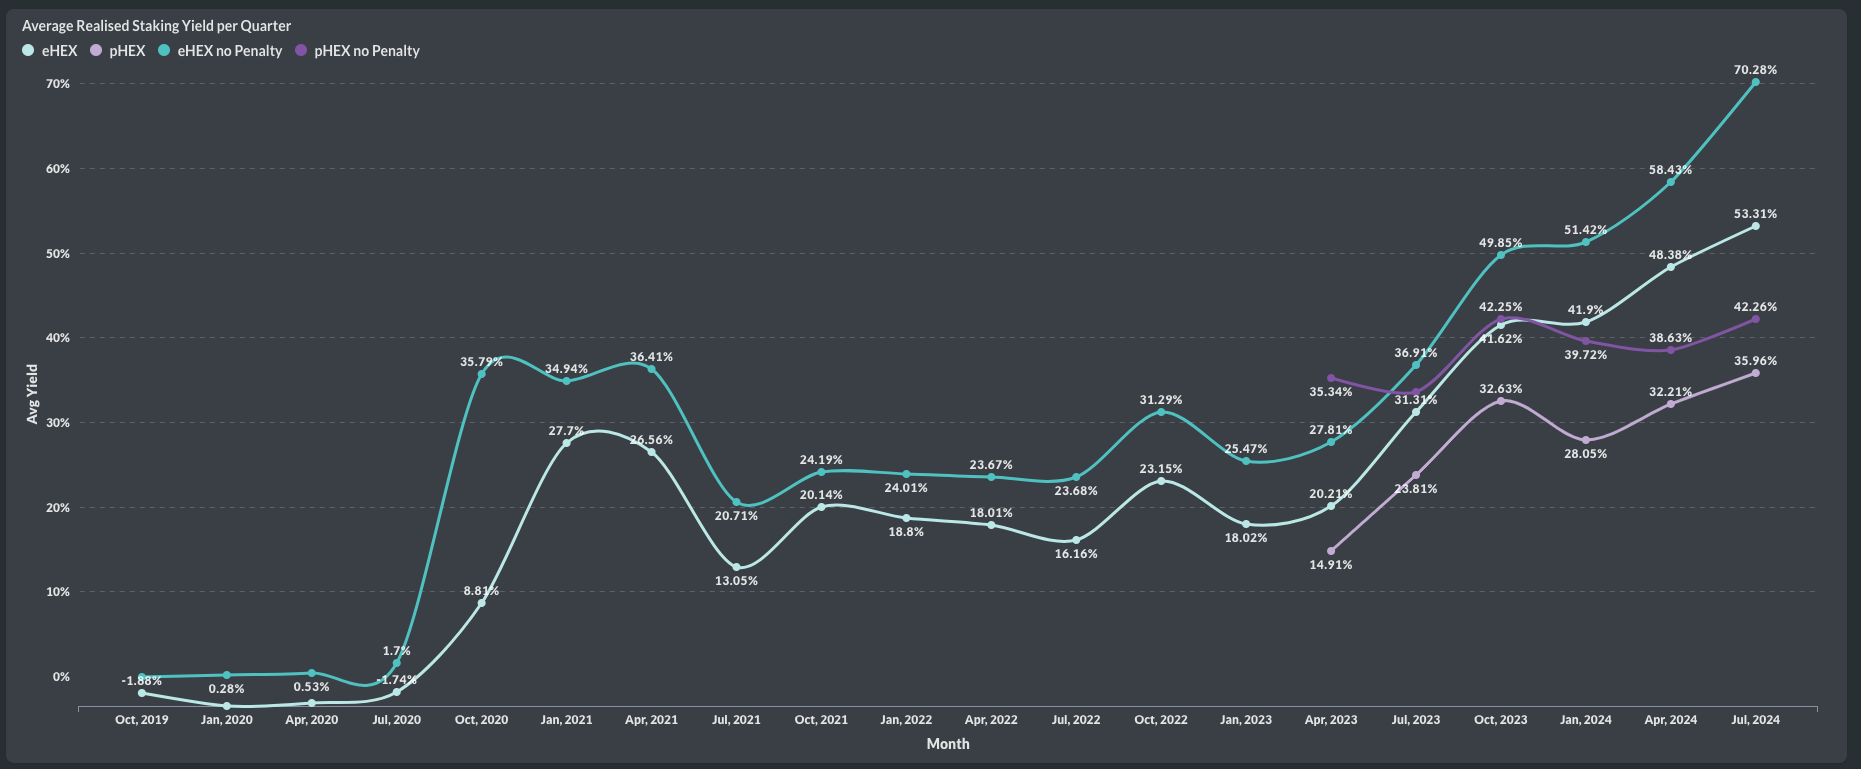Image resolution: width=1861 pixels, height=769 pixels.
Task: Select the 24.19% data label
Action: click(821, 460)
